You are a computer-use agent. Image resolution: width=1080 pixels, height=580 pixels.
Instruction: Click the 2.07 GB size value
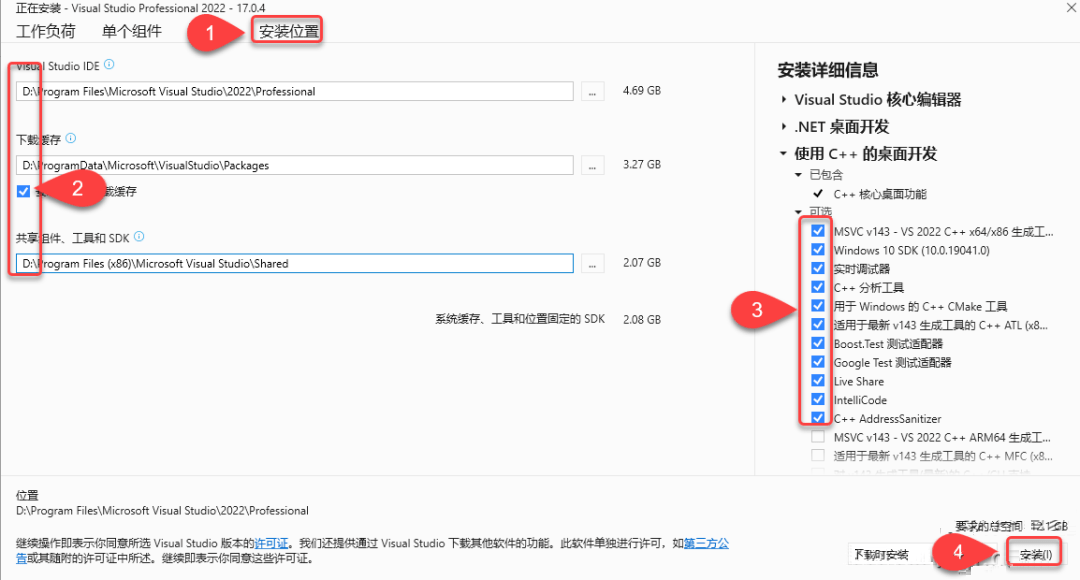642,263
